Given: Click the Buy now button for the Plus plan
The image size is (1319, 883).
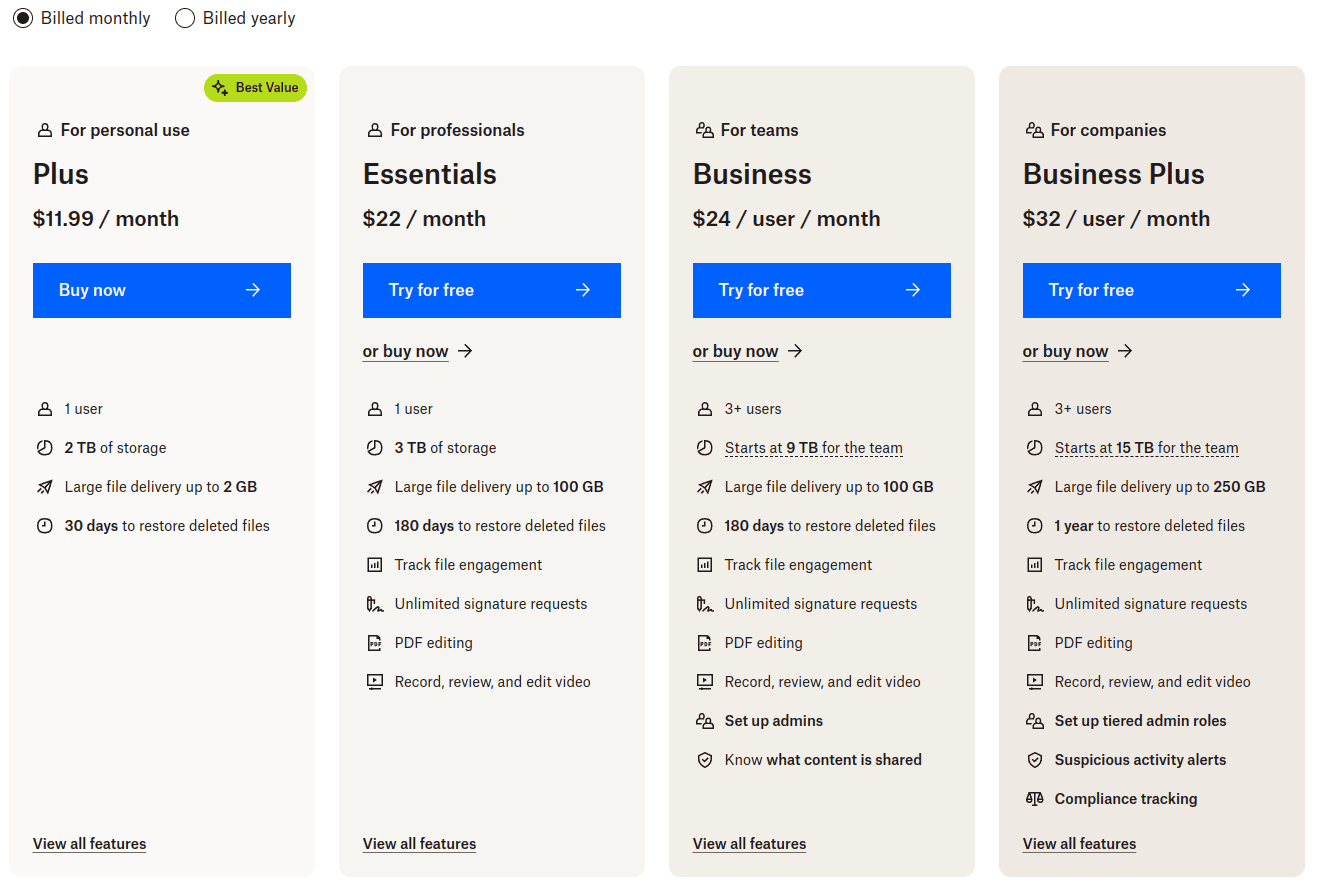Looking at the screenshot, I should click(x=161, y=290).
